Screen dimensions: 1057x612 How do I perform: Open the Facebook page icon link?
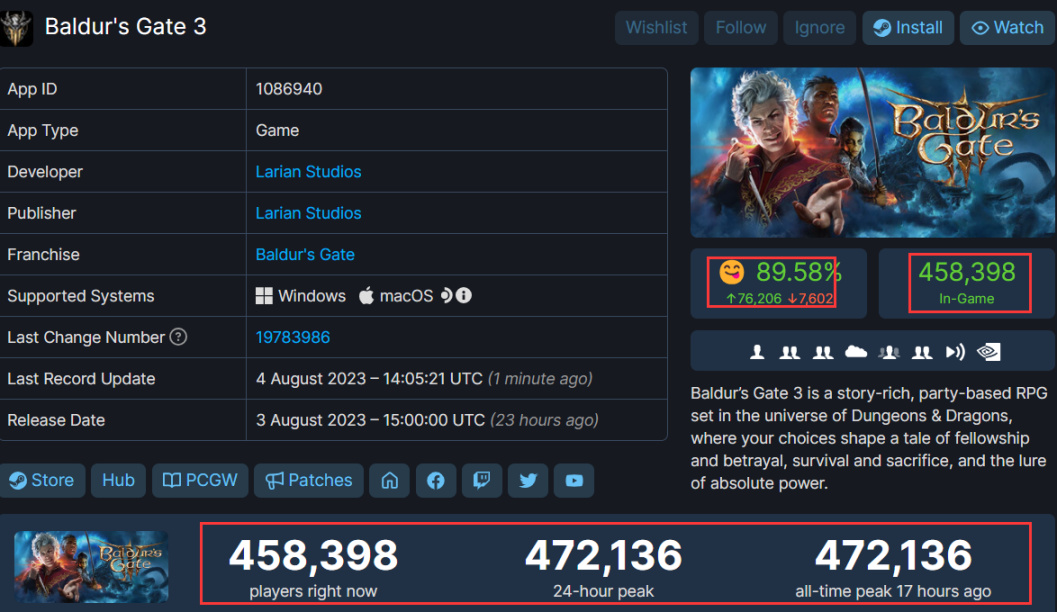[435, 481]
